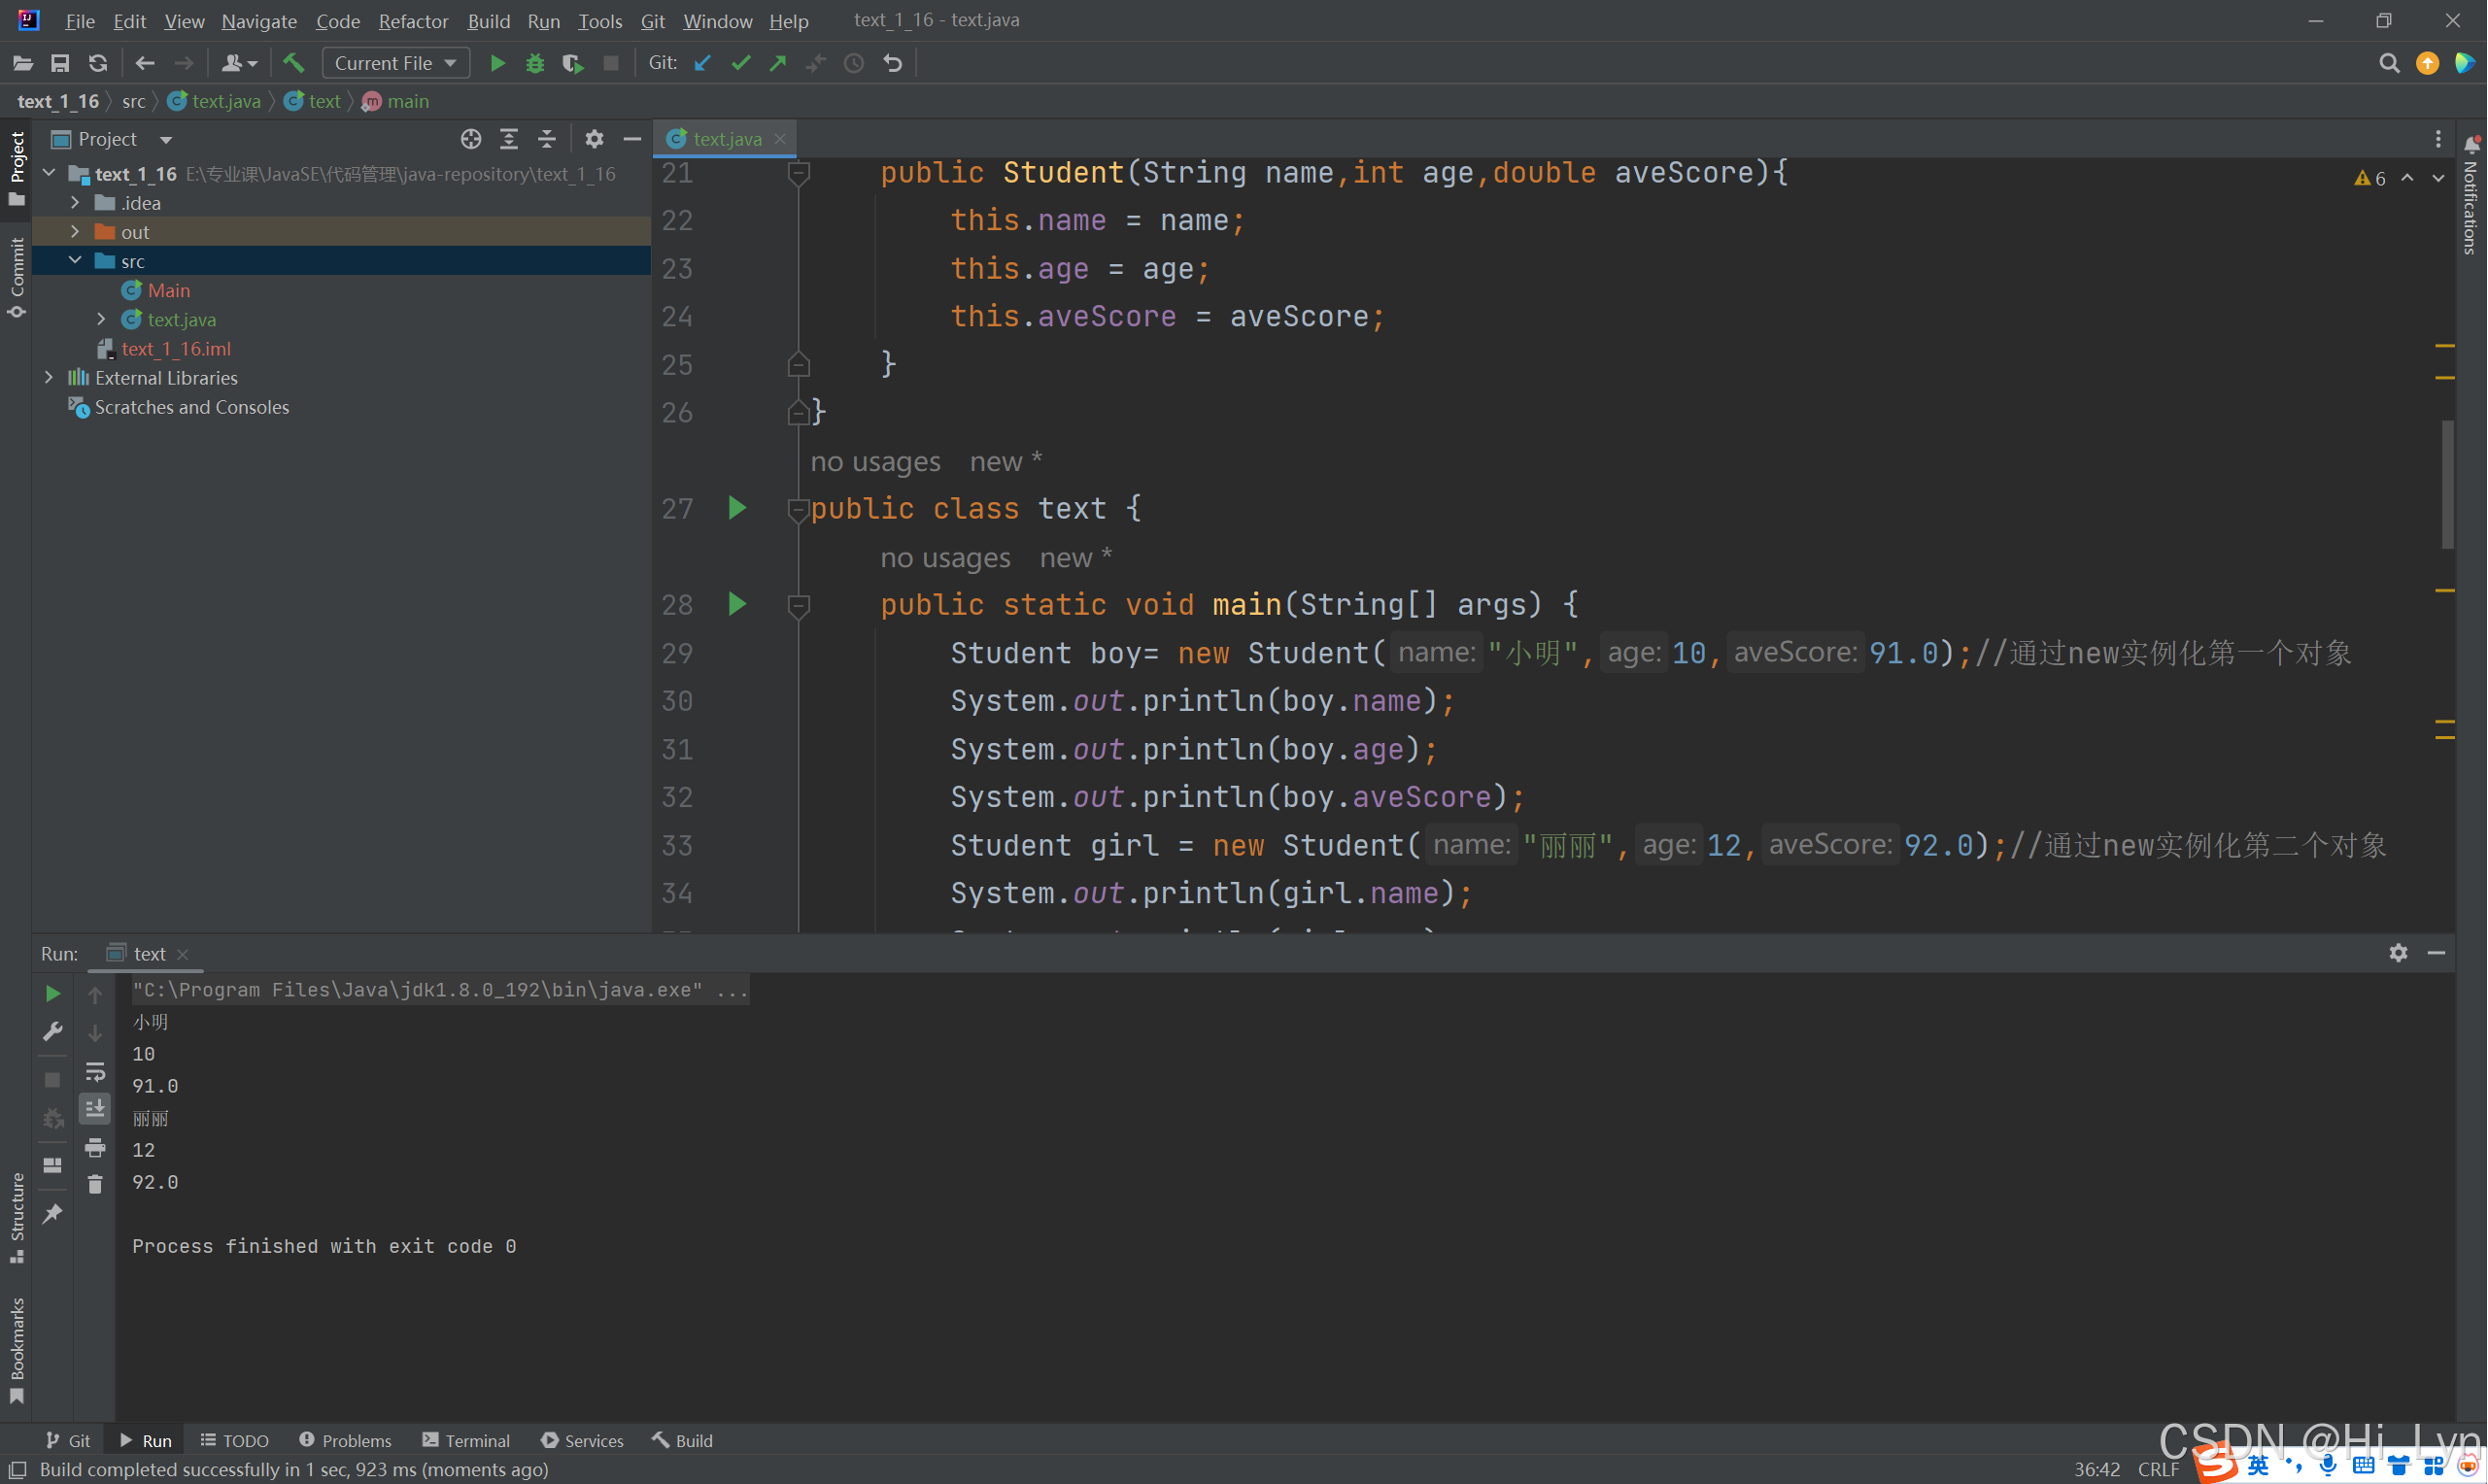
Task: Toggle soft-wrap in run console
Action: (x=95, y=1072)
